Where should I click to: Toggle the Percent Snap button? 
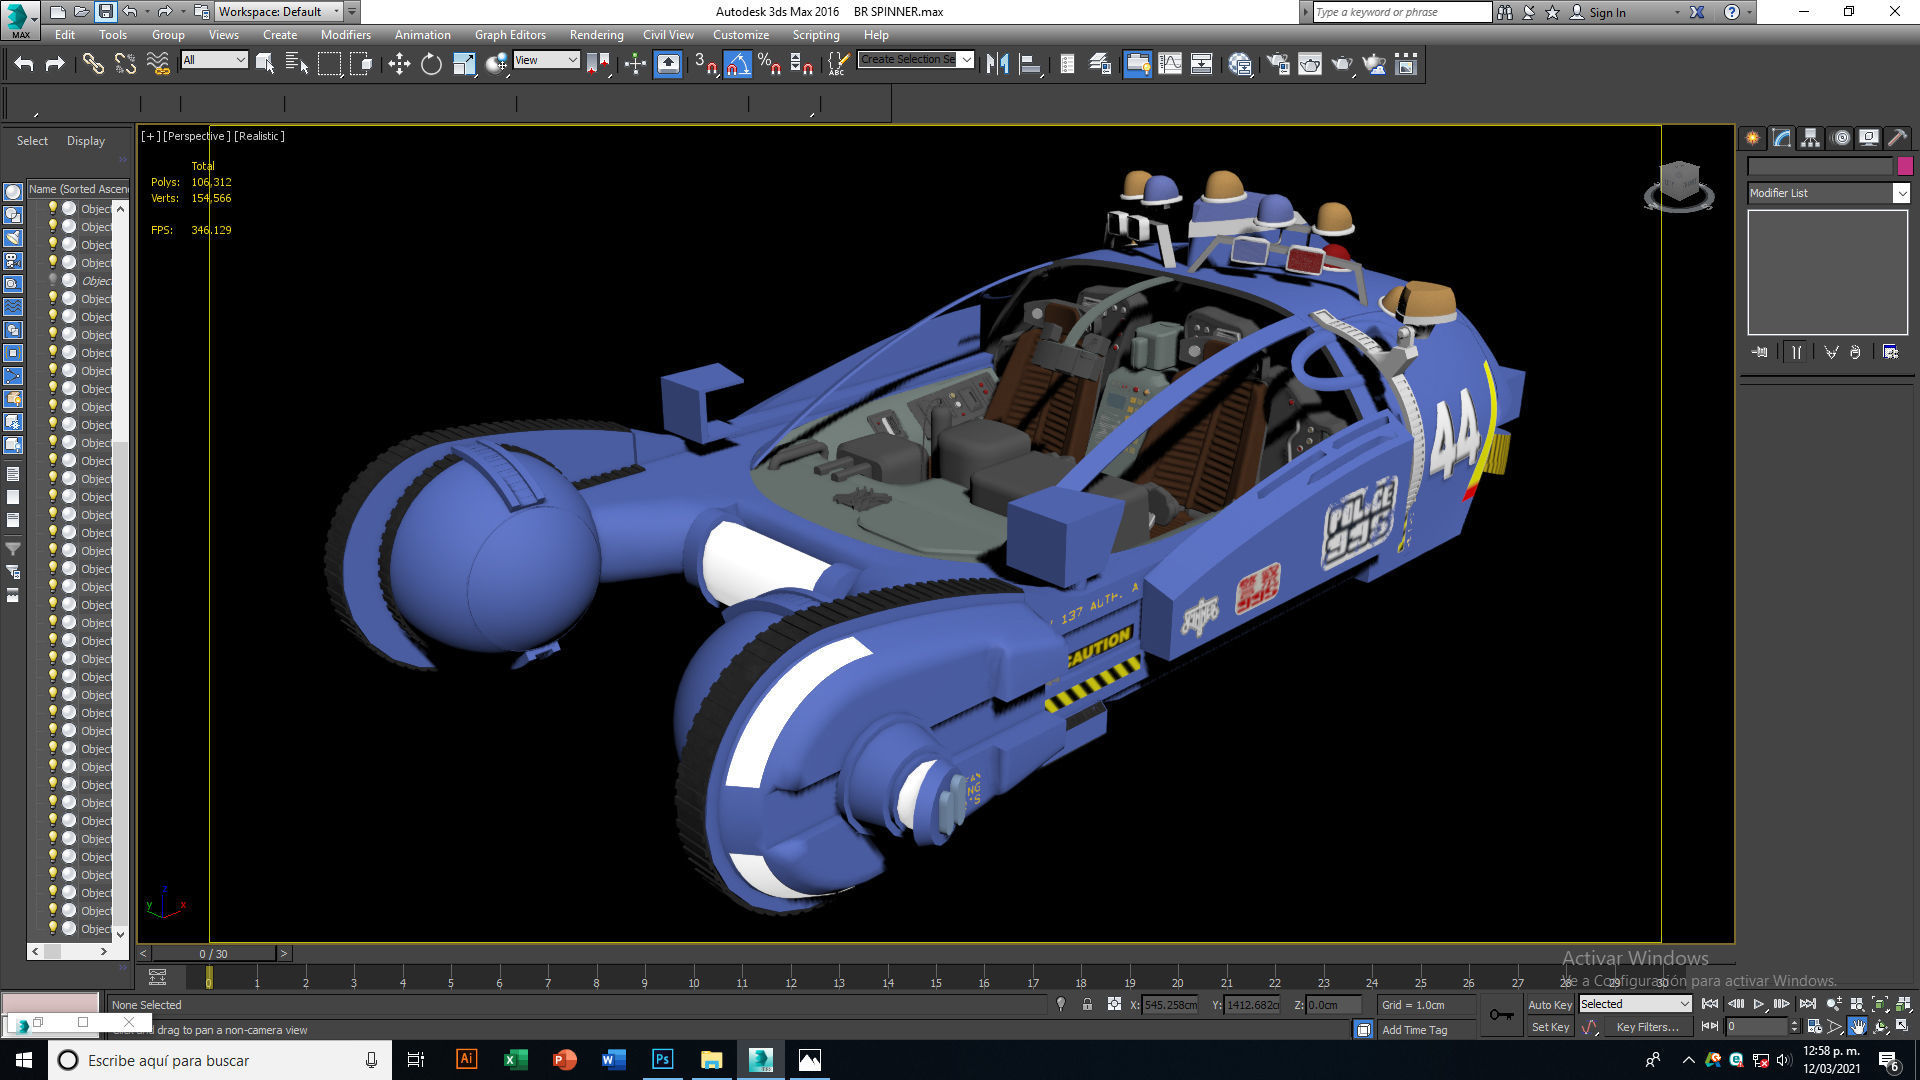coord(769,64)
